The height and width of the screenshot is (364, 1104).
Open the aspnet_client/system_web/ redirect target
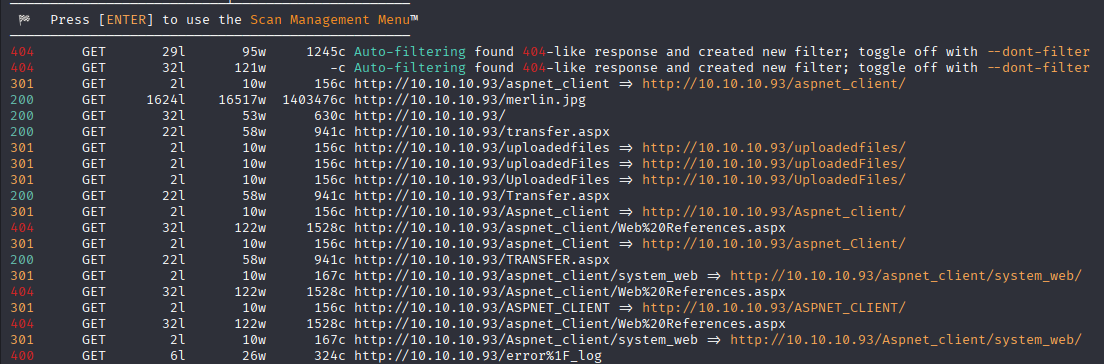point(905,276)
